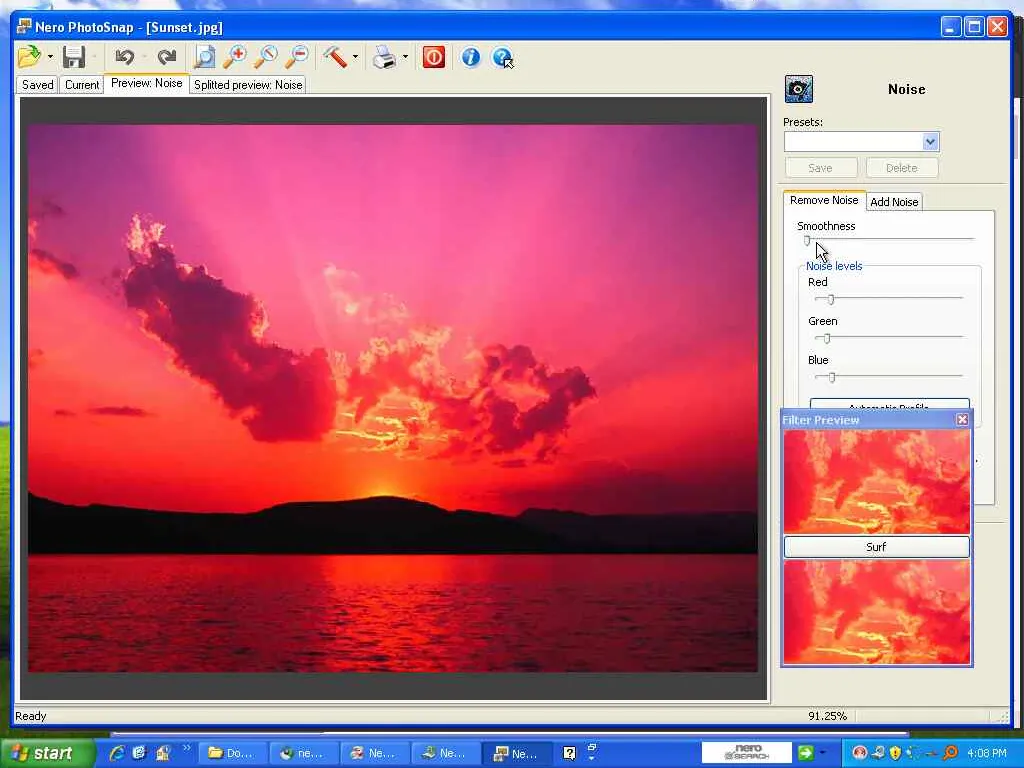Viewport: 1024px width, 768px height.
Task: Click the lower Filter Preview thumbnail
Action: coord(876,612)
